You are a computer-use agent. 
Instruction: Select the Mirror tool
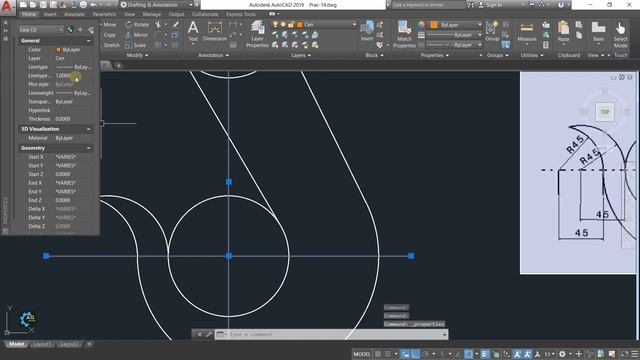(x=137, y=35)
